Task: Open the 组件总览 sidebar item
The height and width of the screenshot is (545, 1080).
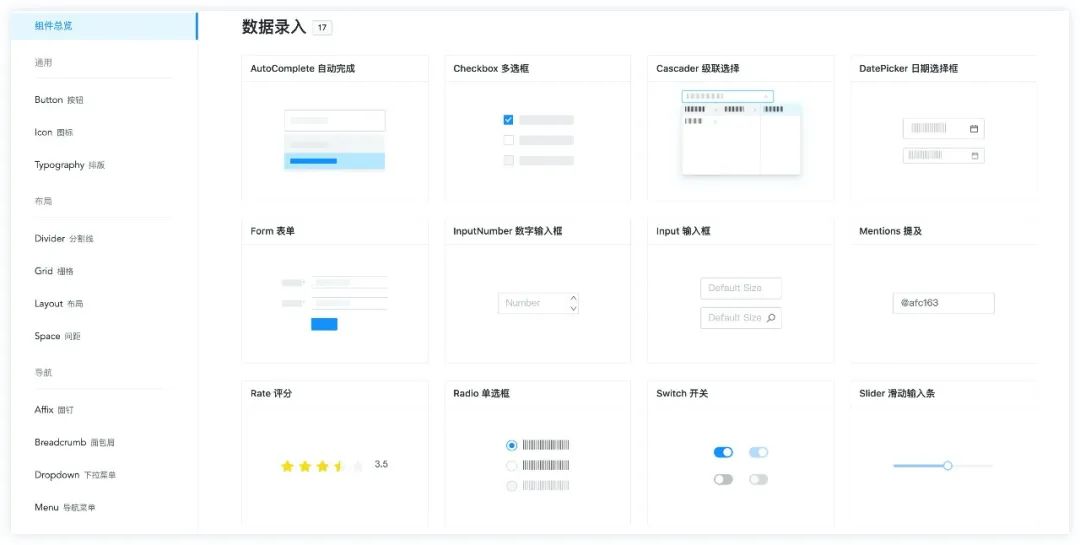Action: pyautogui.click(x=54, y=26)
